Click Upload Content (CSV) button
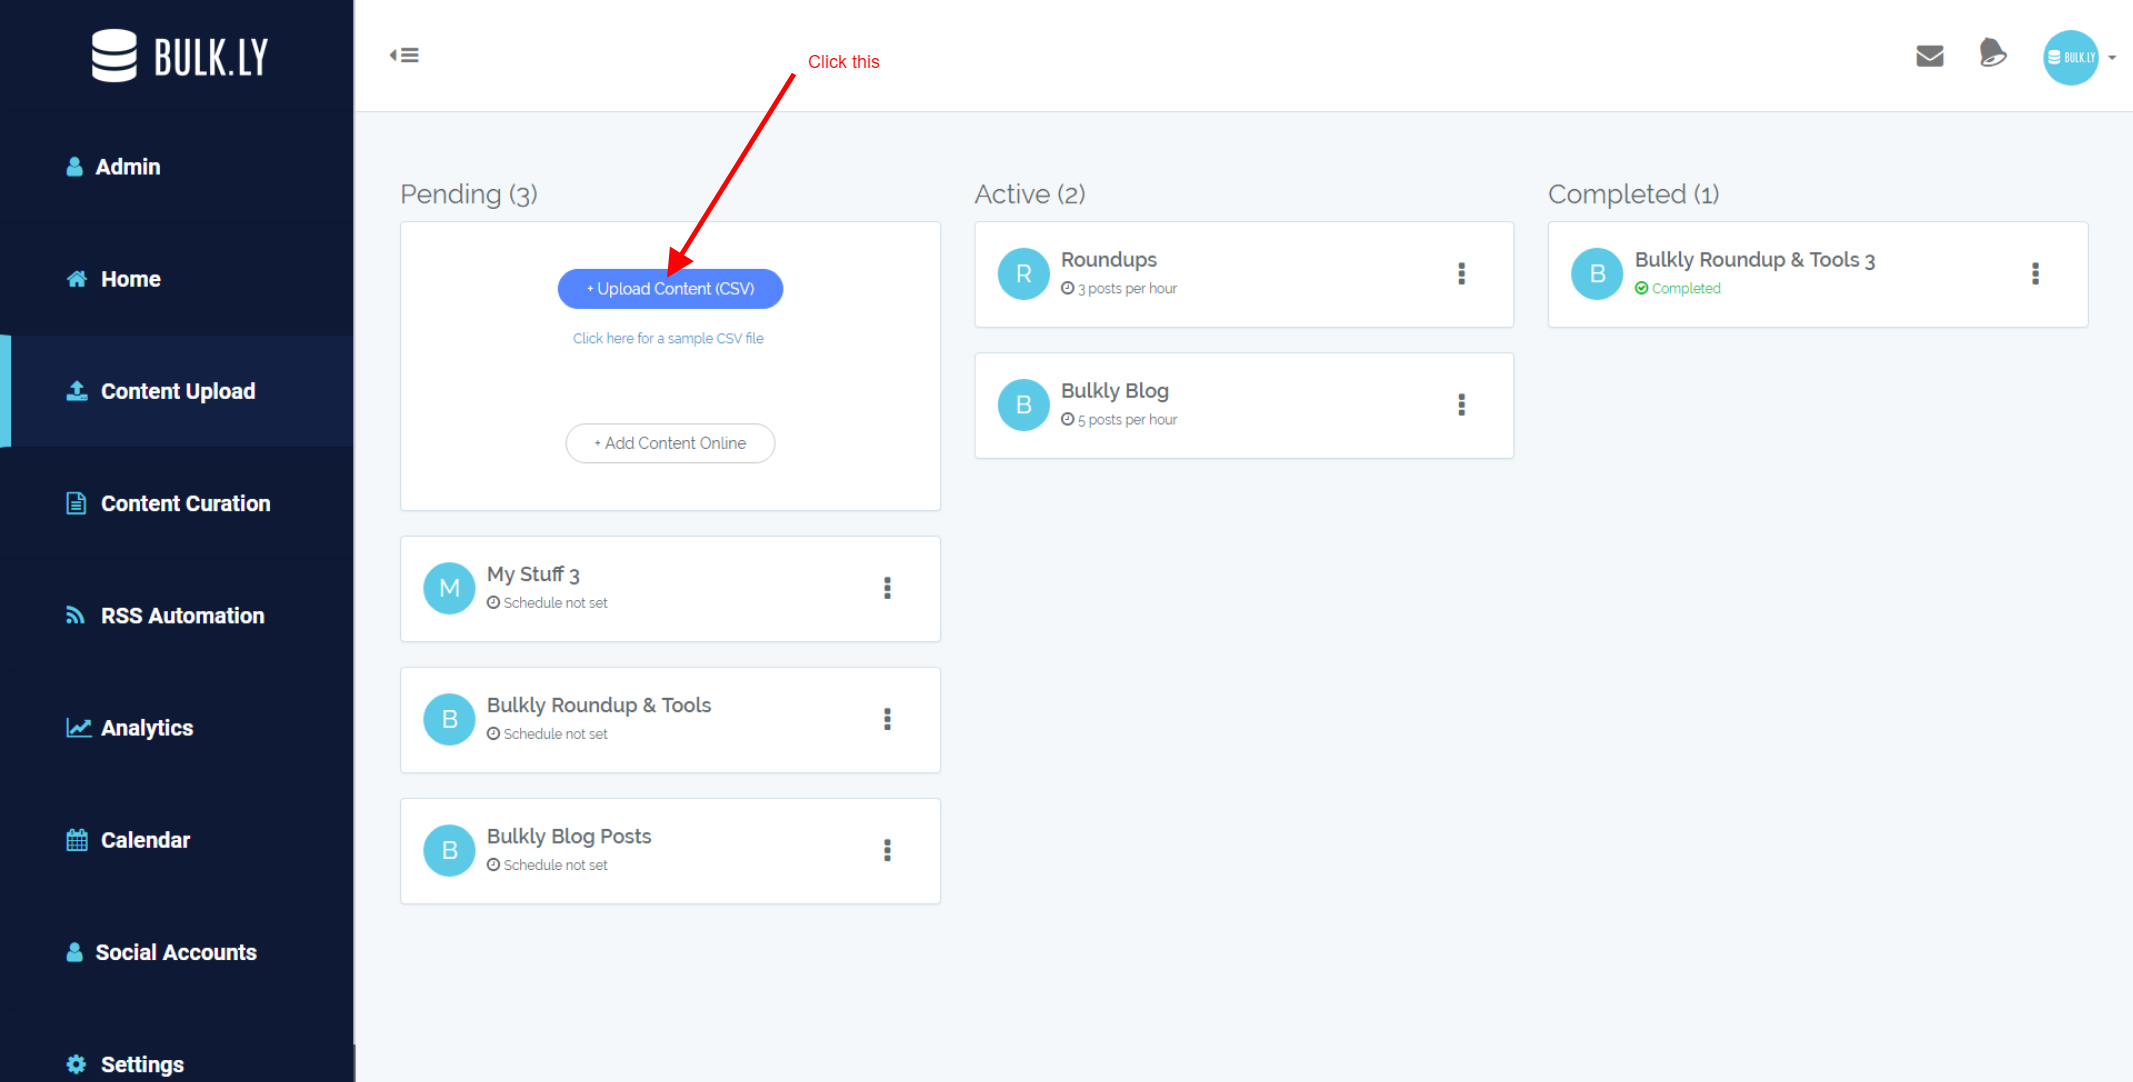Viewport: 2133px width, 1082px height. [x=670, y=288]
